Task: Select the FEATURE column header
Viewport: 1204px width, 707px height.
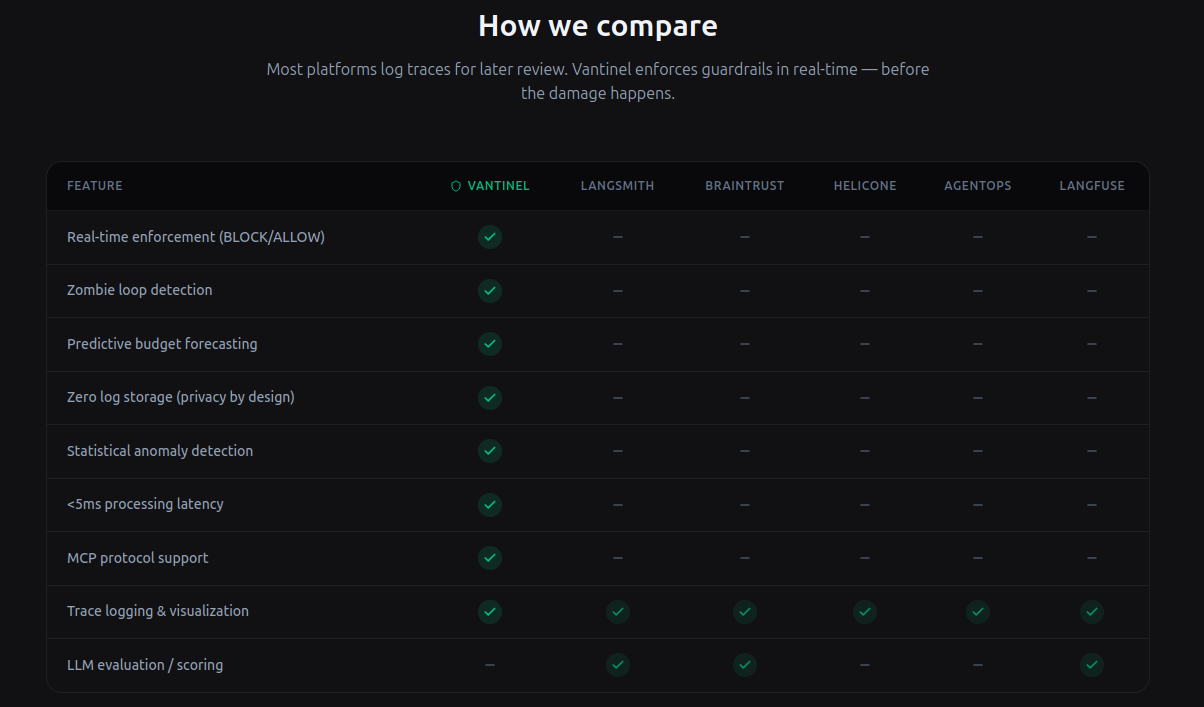Action: [95, 186]
